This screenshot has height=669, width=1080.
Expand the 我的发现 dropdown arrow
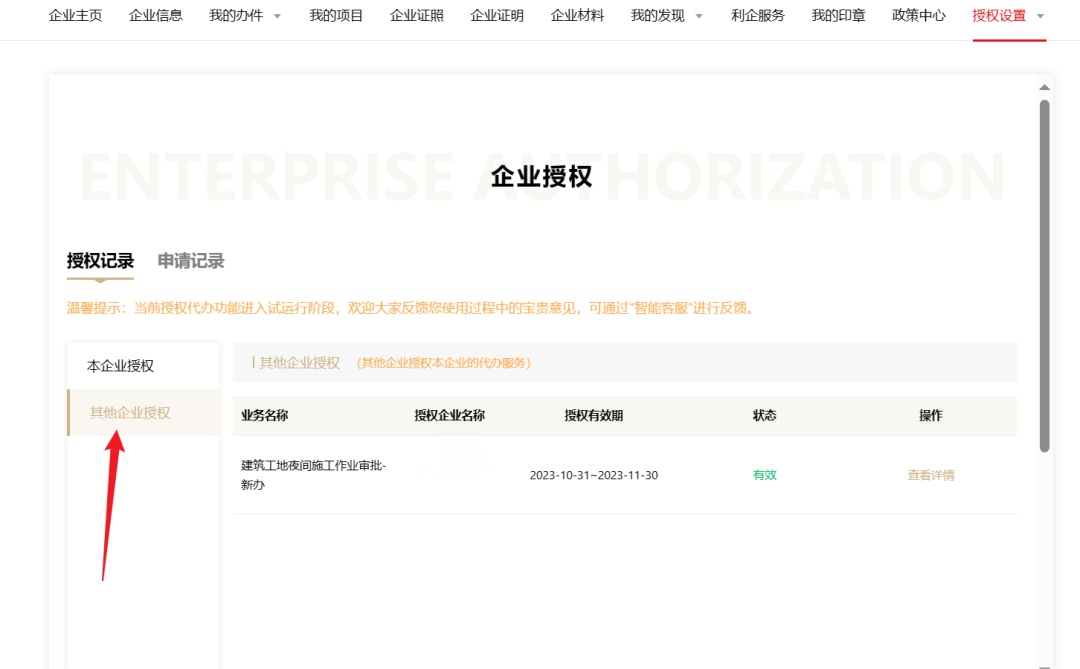coord(698,17)
